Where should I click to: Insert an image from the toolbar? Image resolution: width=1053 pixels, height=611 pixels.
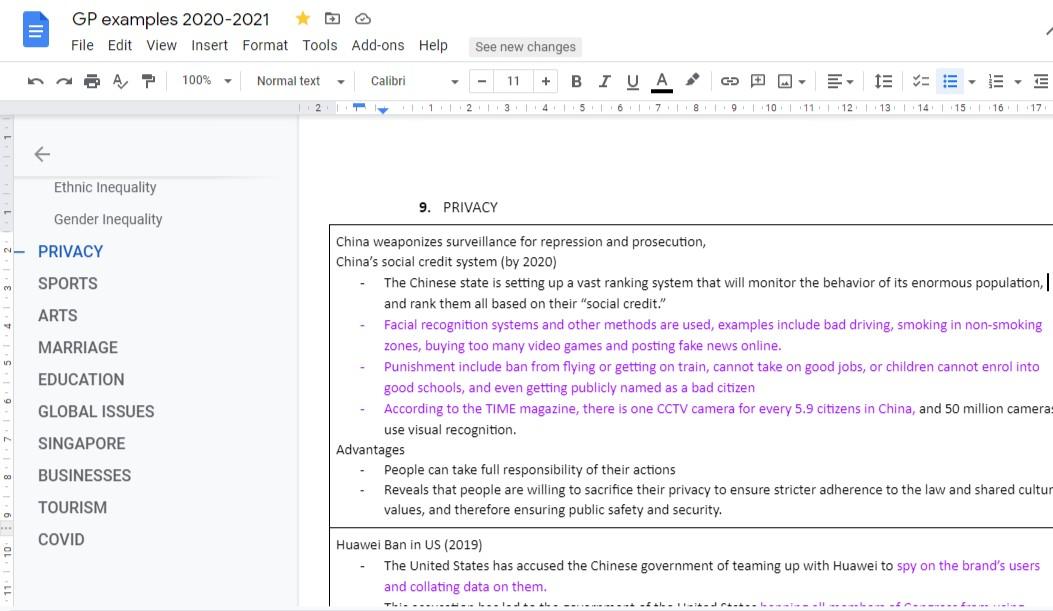[786, 81]
